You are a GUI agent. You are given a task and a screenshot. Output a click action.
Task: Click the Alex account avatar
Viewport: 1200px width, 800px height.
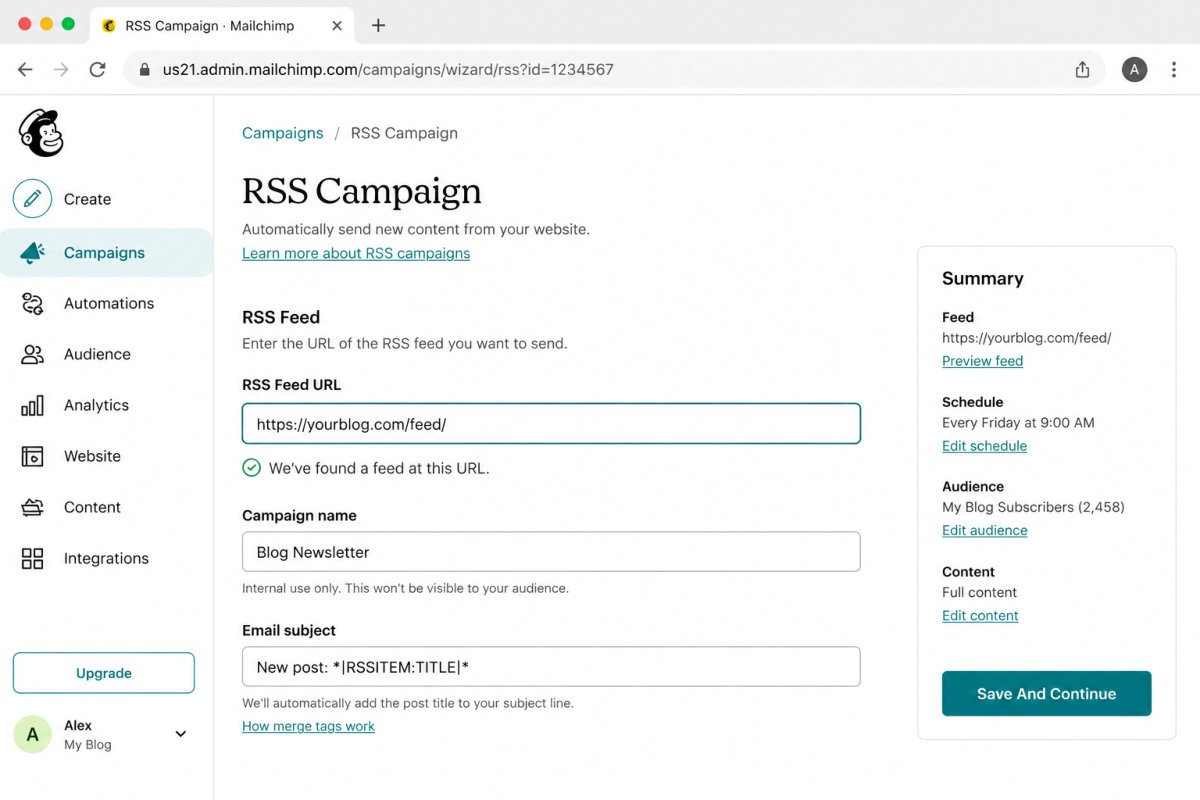pos(32,734)
